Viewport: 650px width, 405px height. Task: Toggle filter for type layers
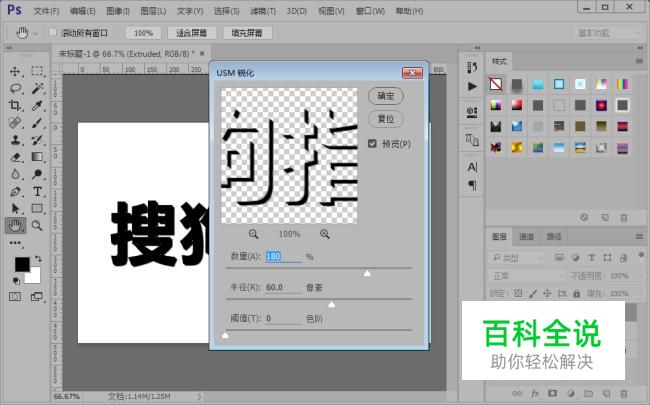tap(592, 258)
